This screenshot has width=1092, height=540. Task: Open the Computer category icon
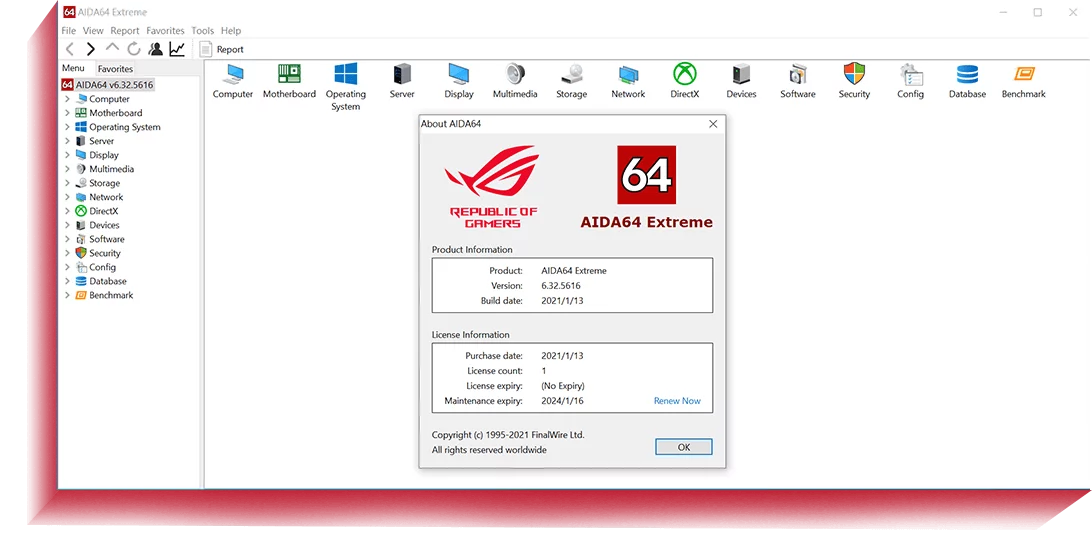pos(233,74)
